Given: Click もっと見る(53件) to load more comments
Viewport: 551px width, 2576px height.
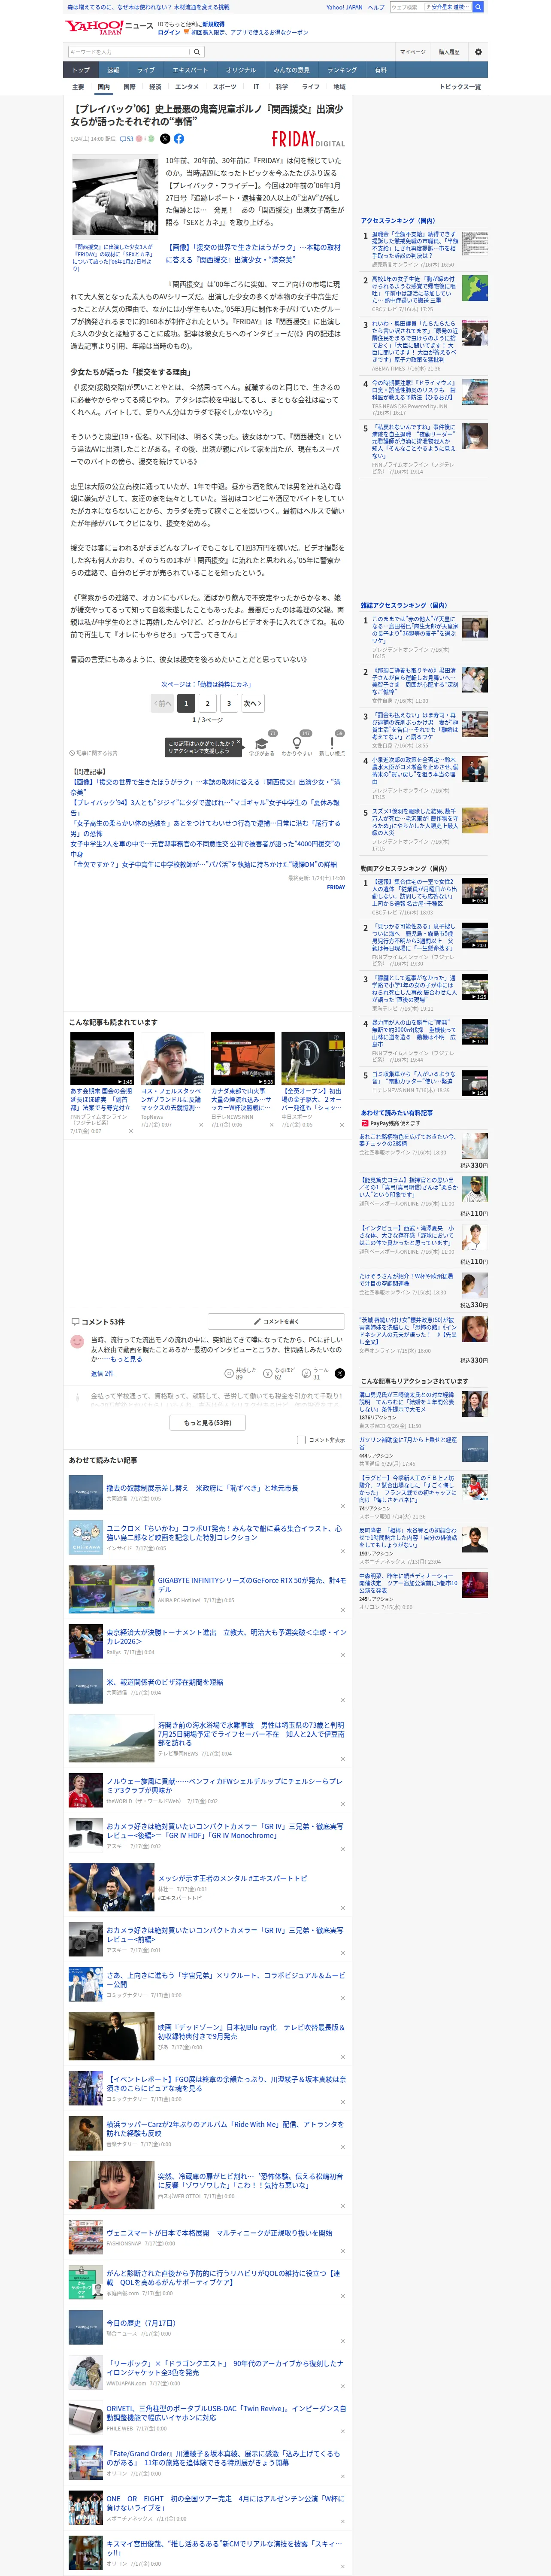Looking at the screenshot, I should (208, 1422).
